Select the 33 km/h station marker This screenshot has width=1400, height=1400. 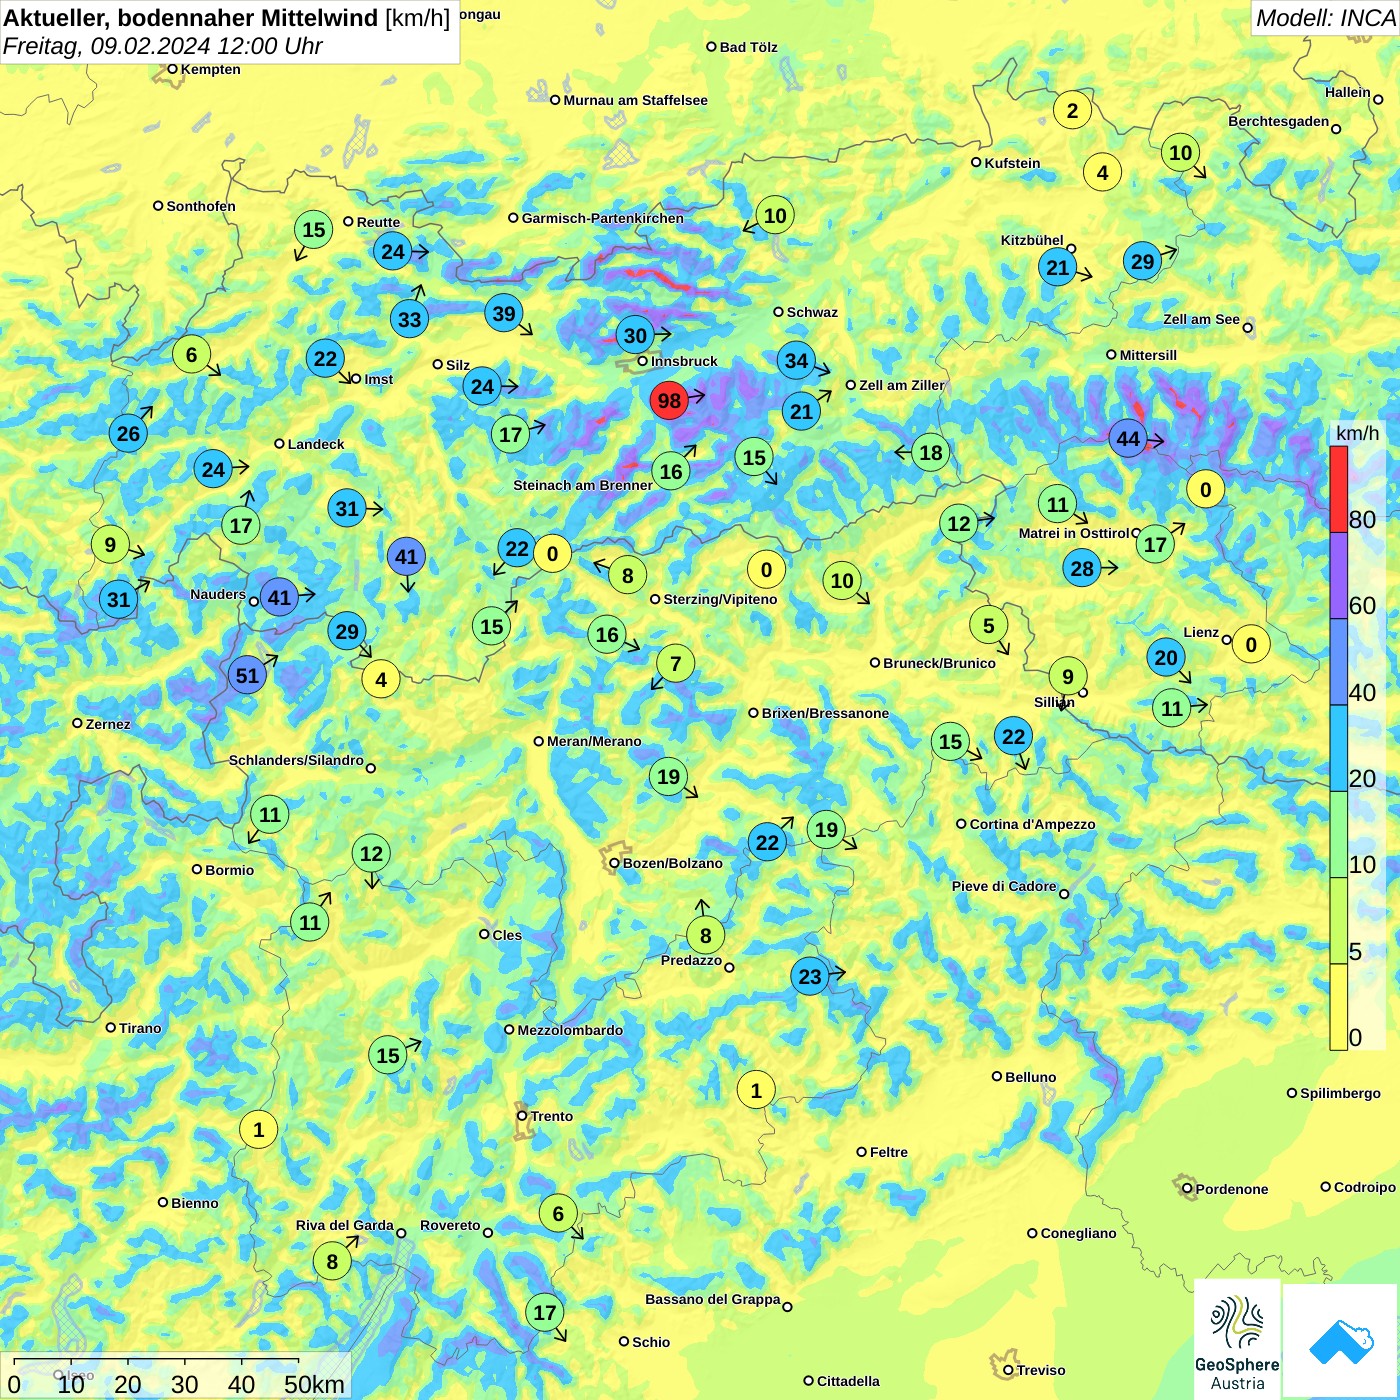tap(409, 320)
